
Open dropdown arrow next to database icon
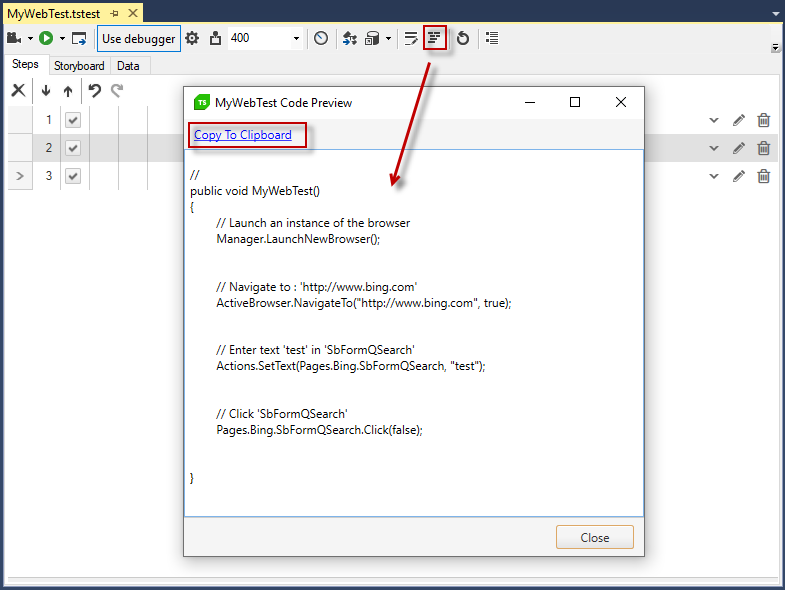[388, 39]
